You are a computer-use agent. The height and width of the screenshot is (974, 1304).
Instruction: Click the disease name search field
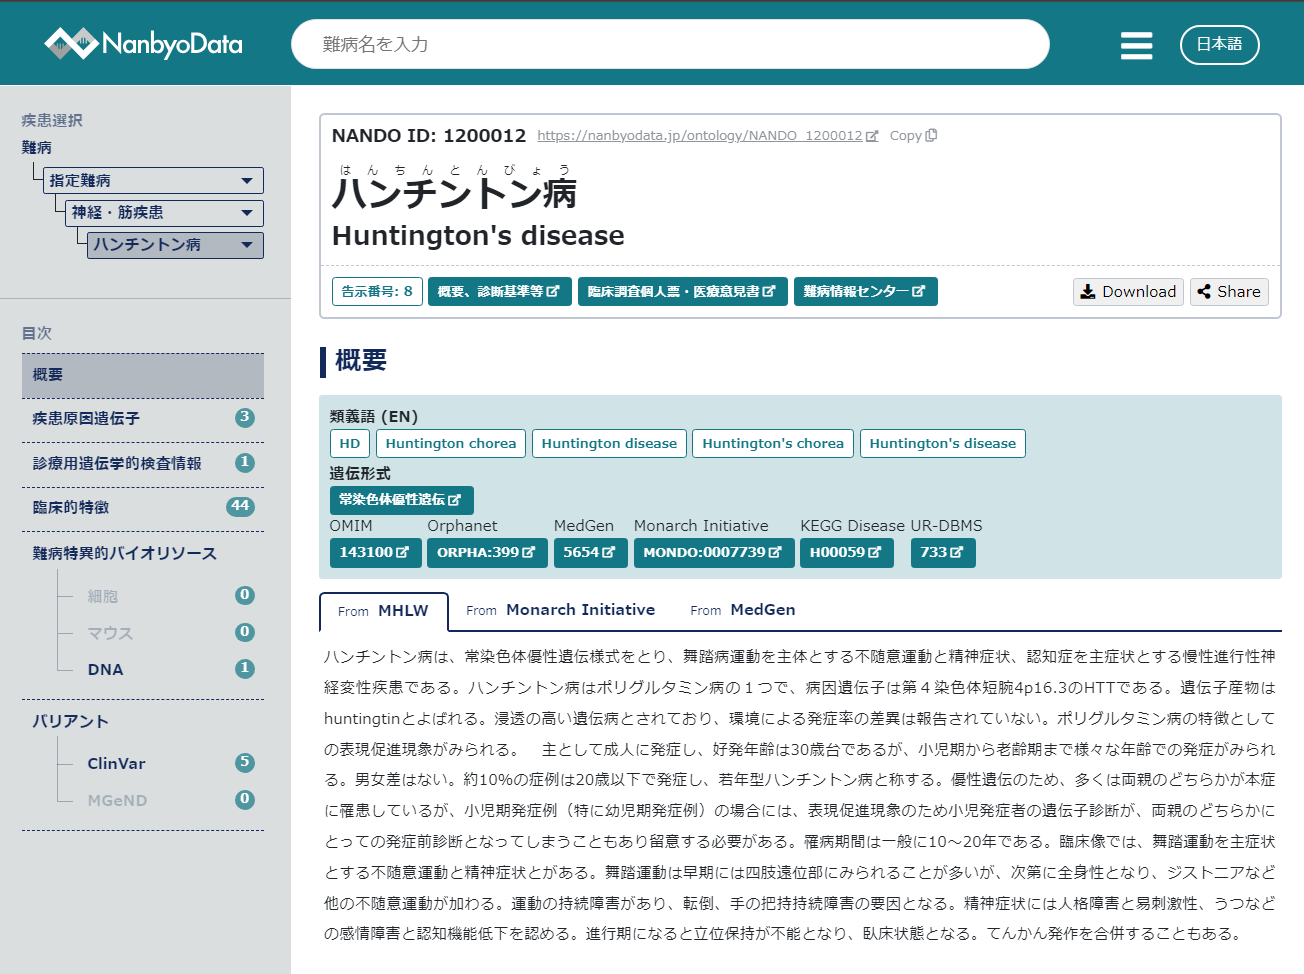(670, 45)
